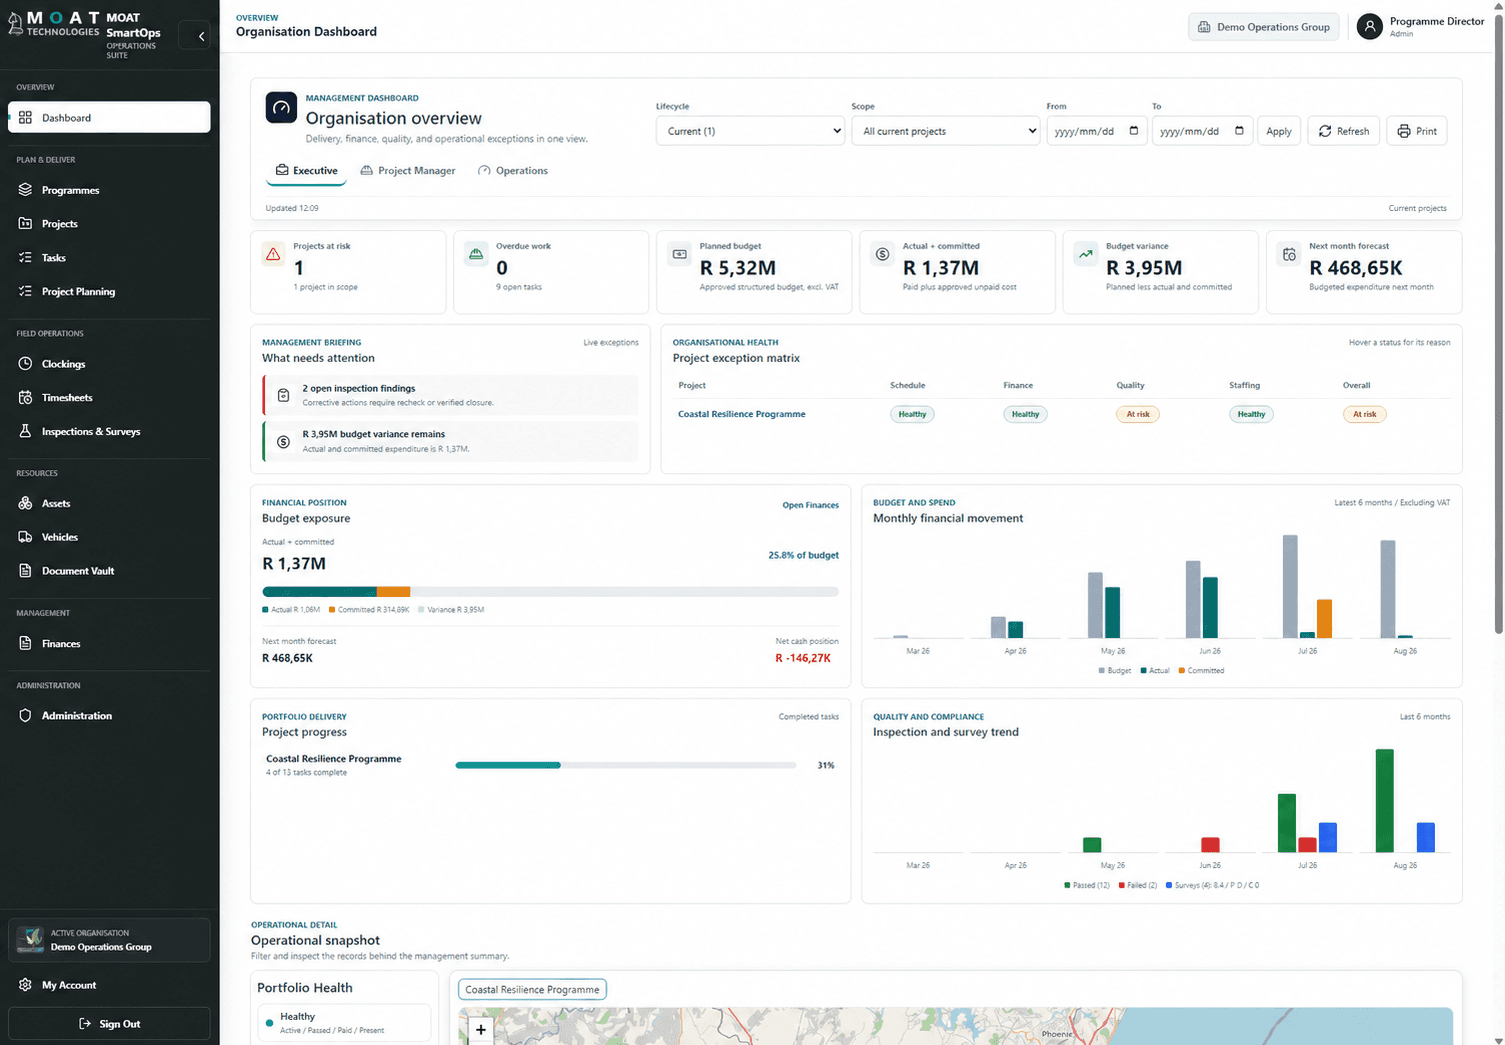Image resolution: width=1505 pixels, height=1045 pixels.
Task: Click the Next month forecast calendar icon
Action: [1289, 255]
